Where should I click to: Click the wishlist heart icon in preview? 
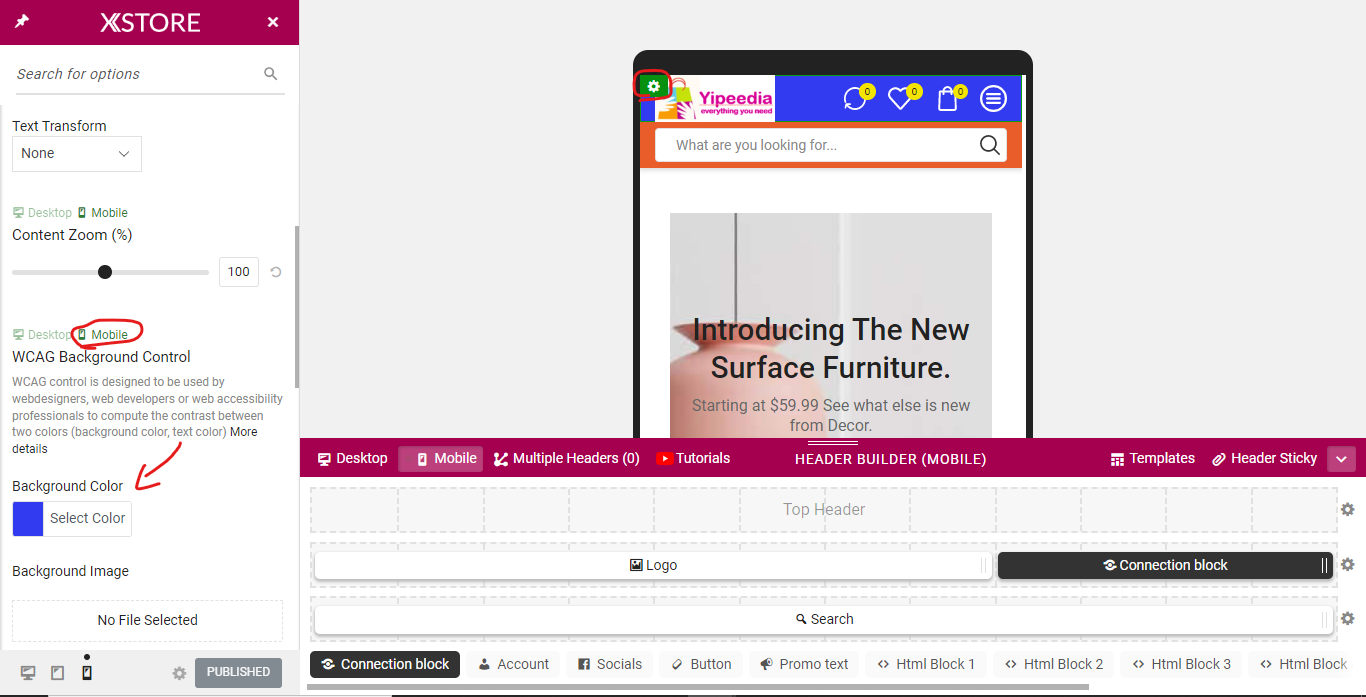point(902,98)
